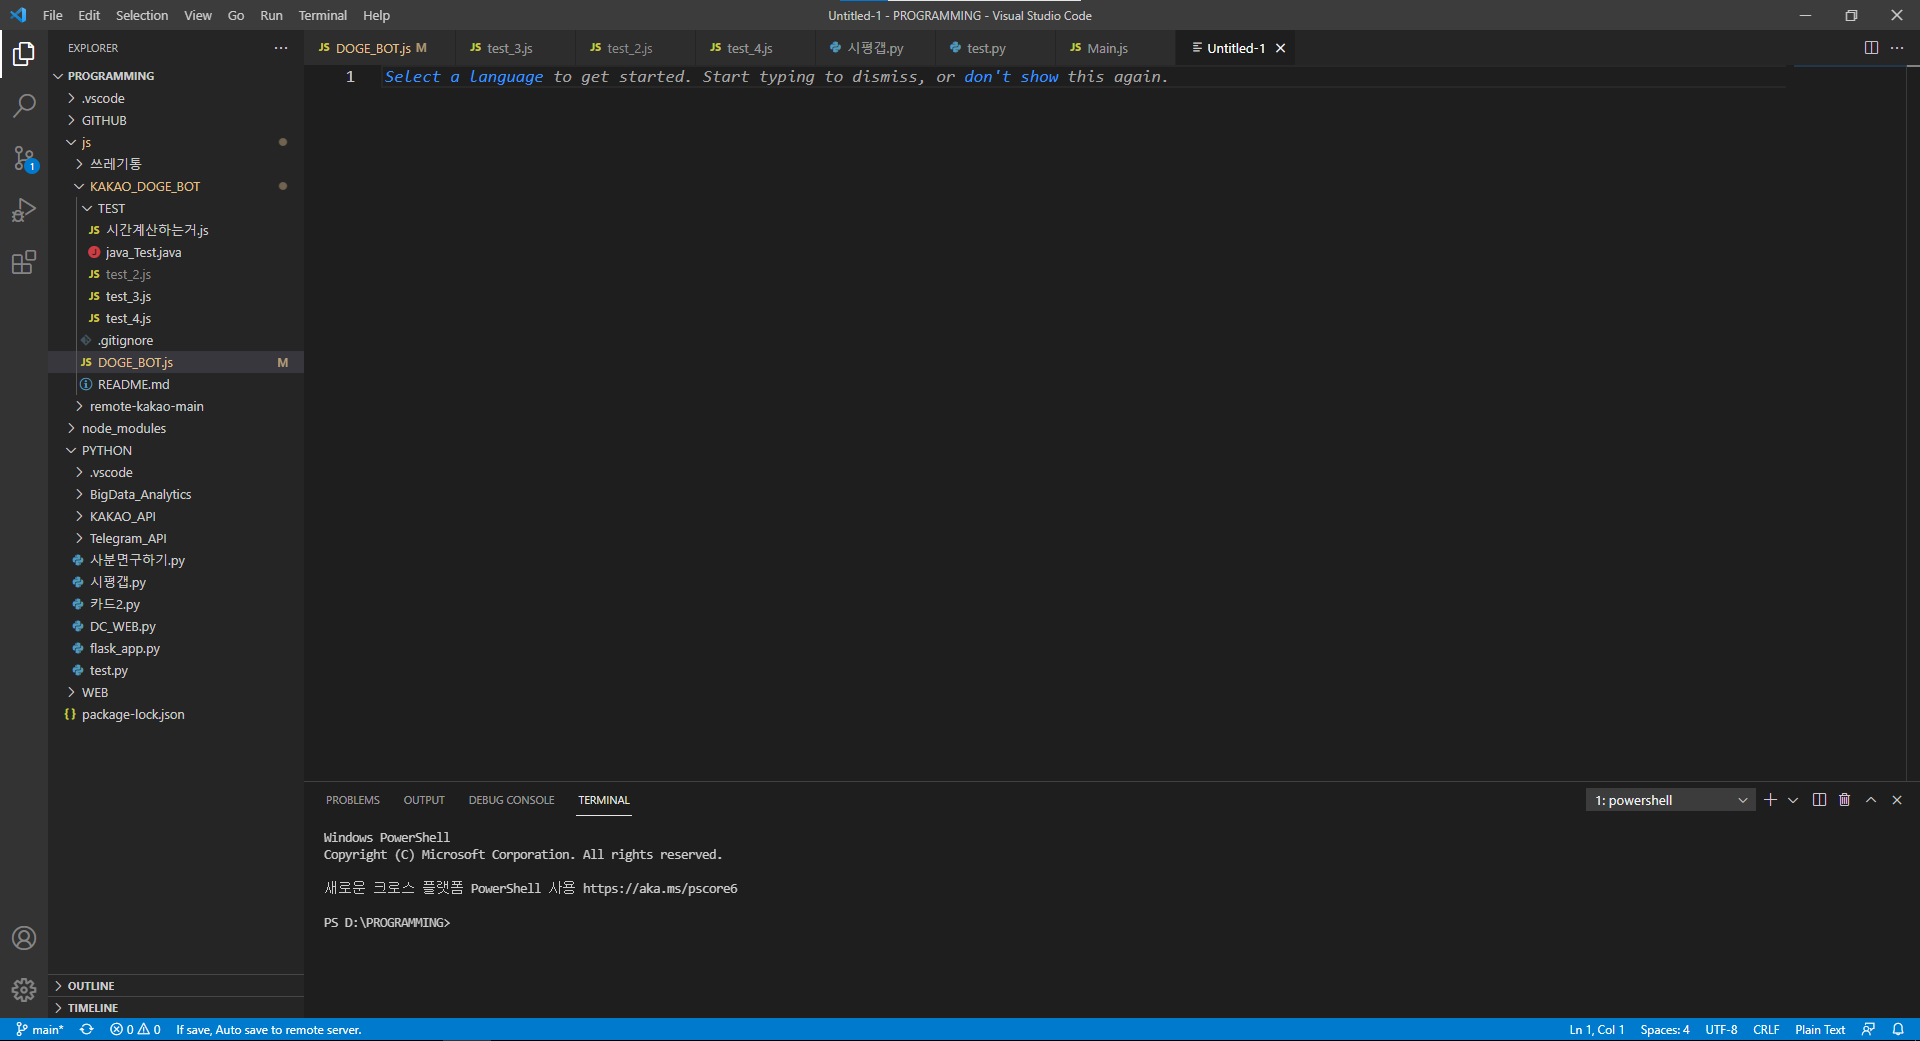Click the main* git branch indicator

(40, 1029)
